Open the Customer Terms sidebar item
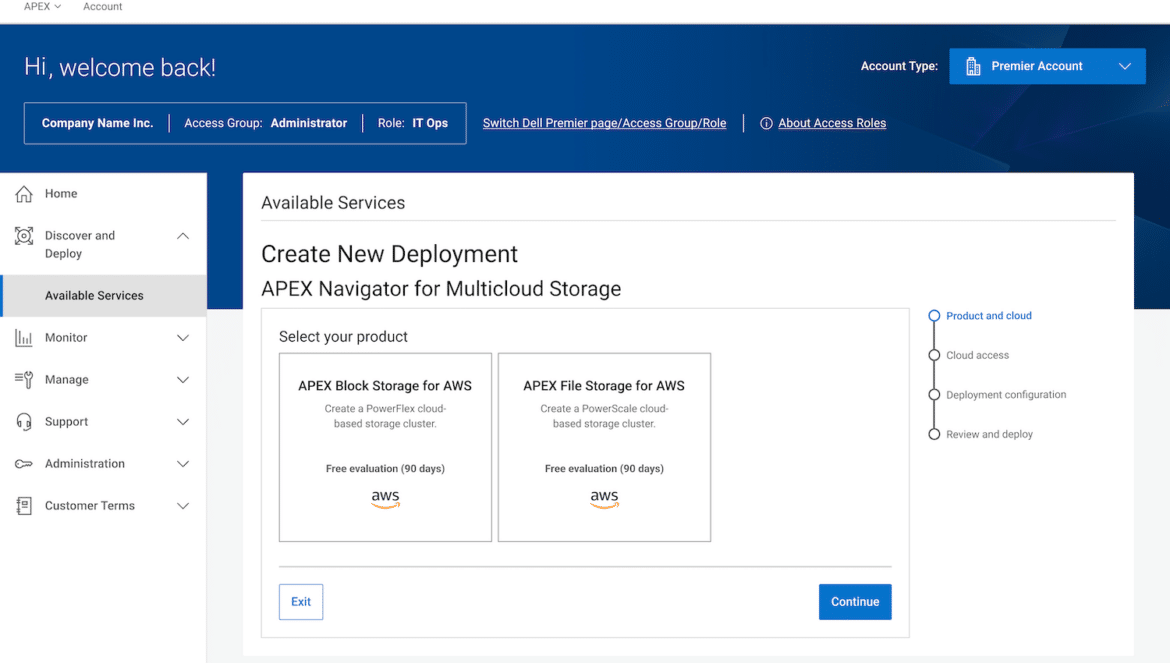The image size is (1170, 663). click(x=104, y=506)
